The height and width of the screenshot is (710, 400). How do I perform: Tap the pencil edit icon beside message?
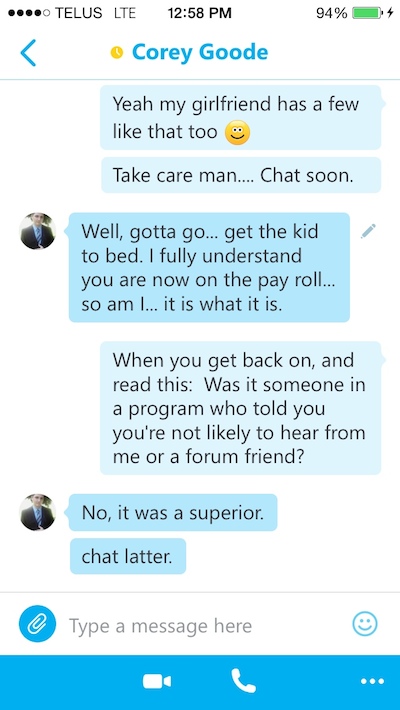[368, 231]
